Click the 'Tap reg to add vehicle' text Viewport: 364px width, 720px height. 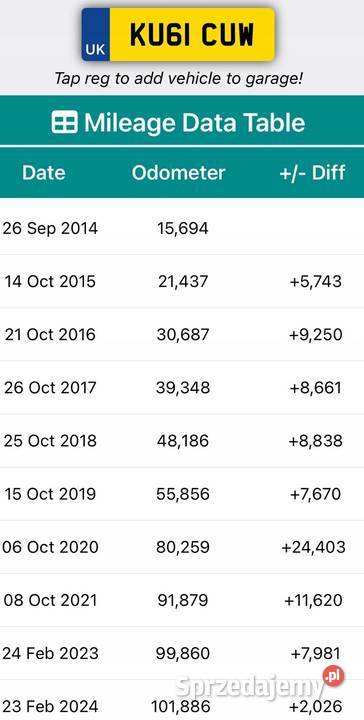(179, 78)
